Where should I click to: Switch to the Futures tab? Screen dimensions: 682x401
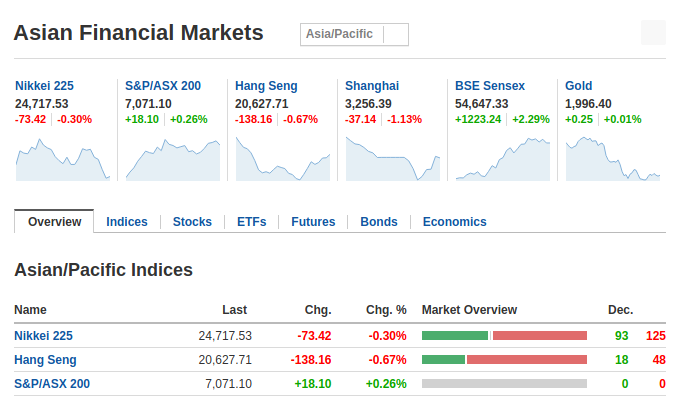point(313,222)
